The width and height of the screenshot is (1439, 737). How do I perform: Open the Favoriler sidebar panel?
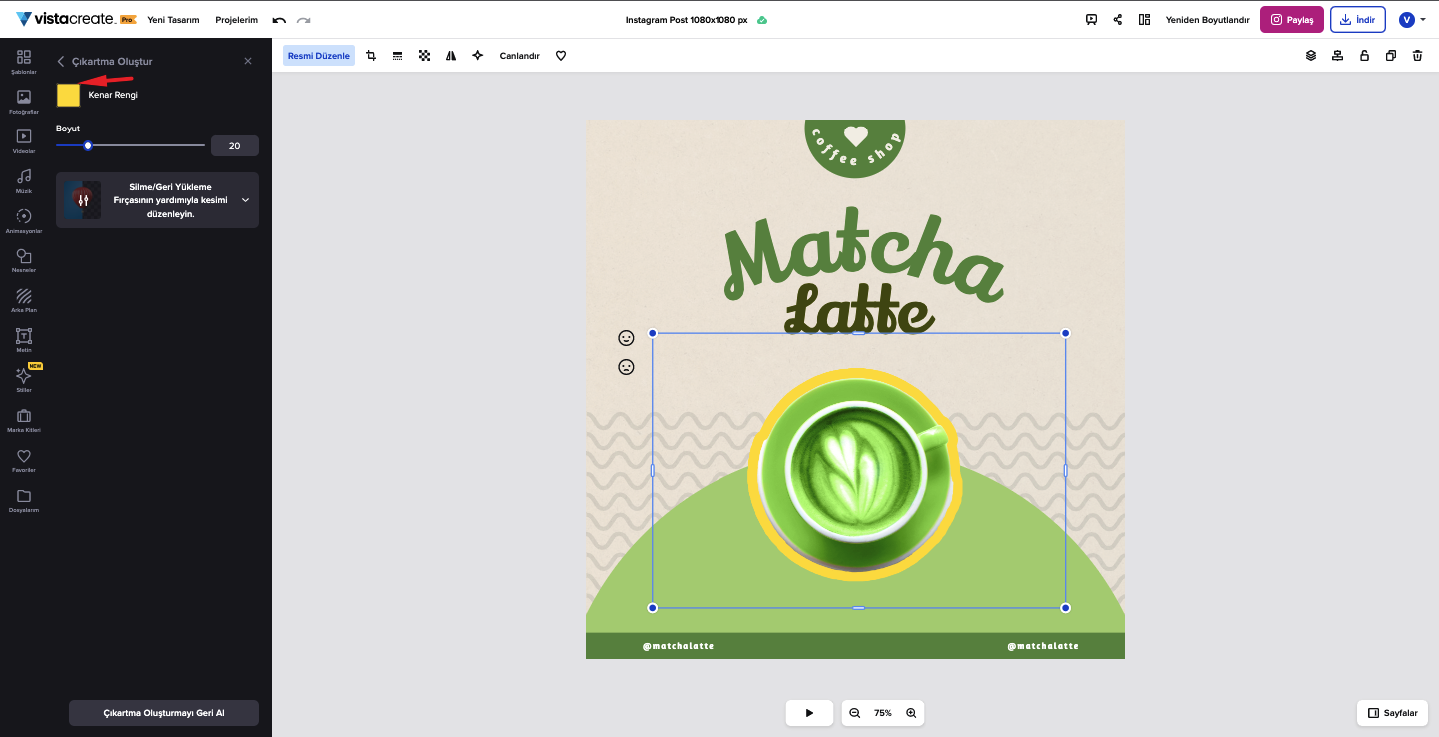(24, 460)
